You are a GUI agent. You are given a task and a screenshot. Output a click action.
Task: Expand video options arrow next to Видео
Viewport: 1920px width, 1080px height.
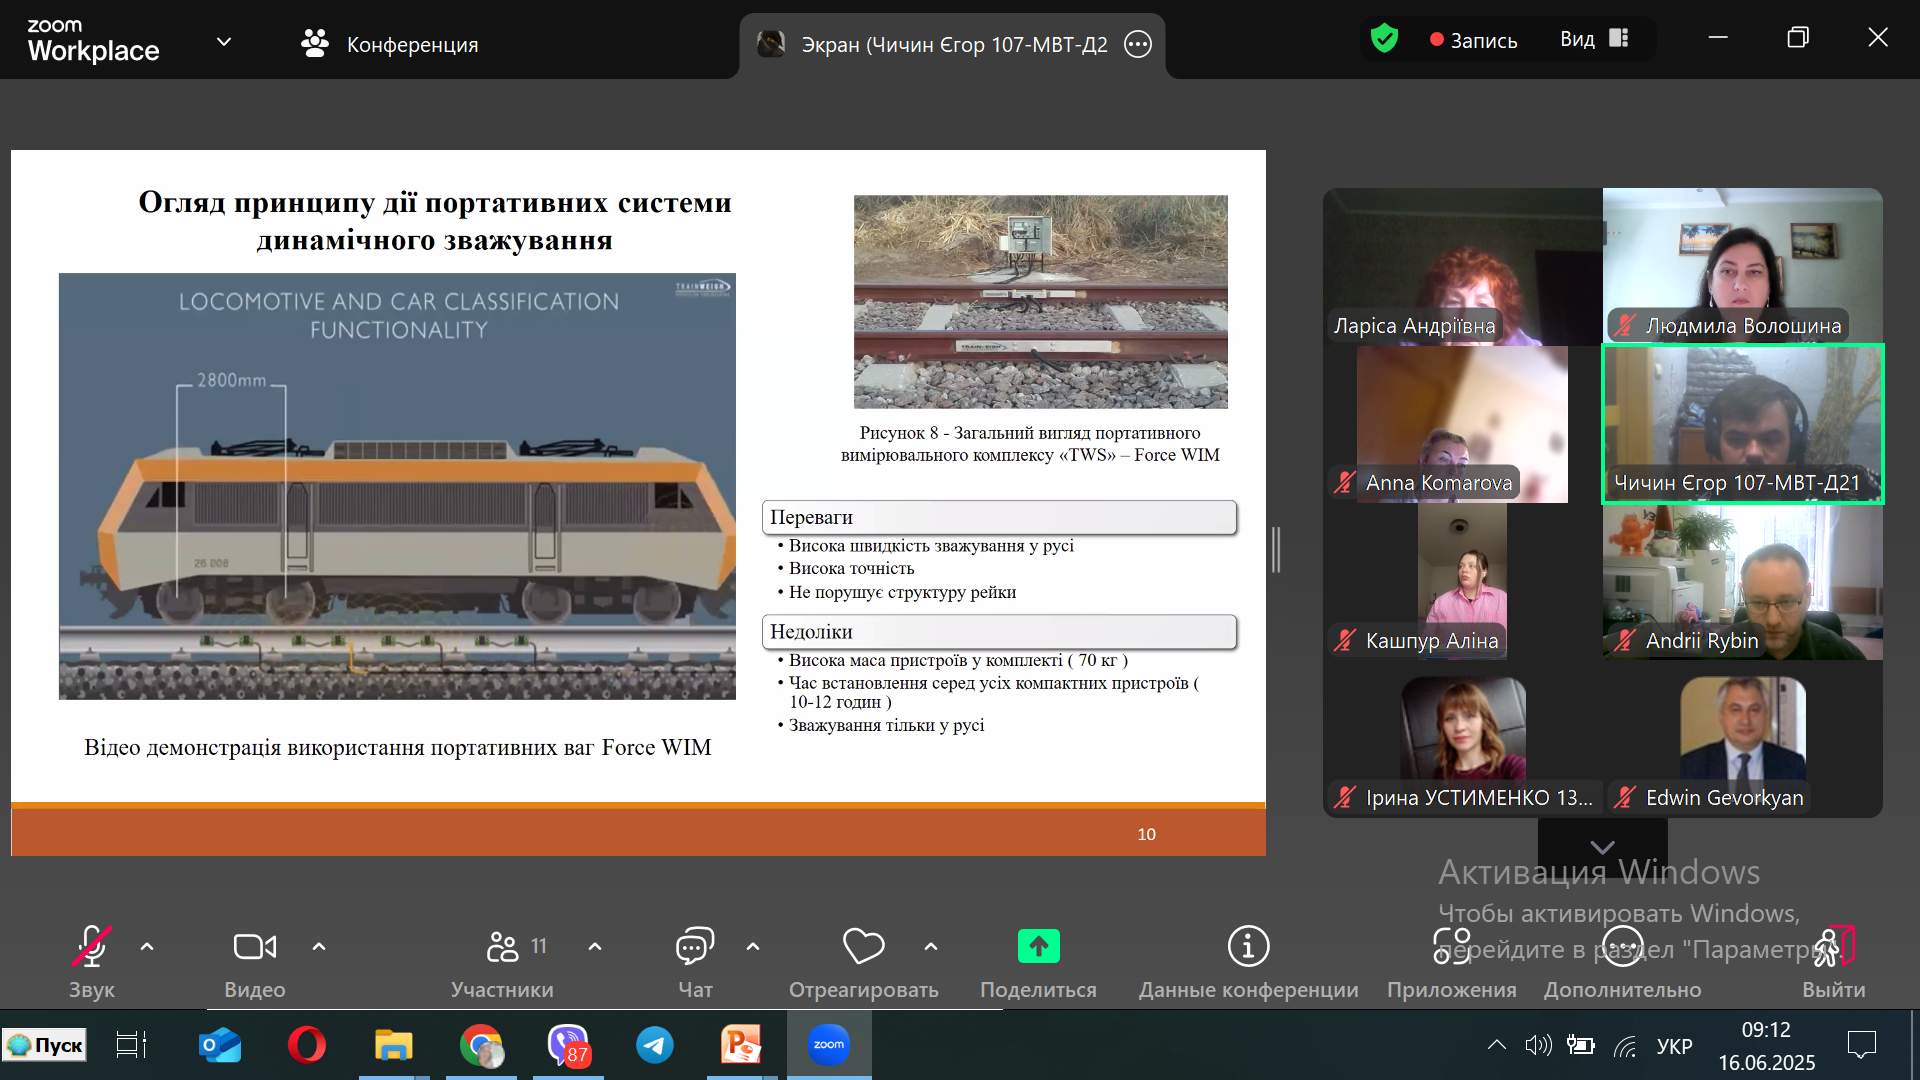[319, 946]
